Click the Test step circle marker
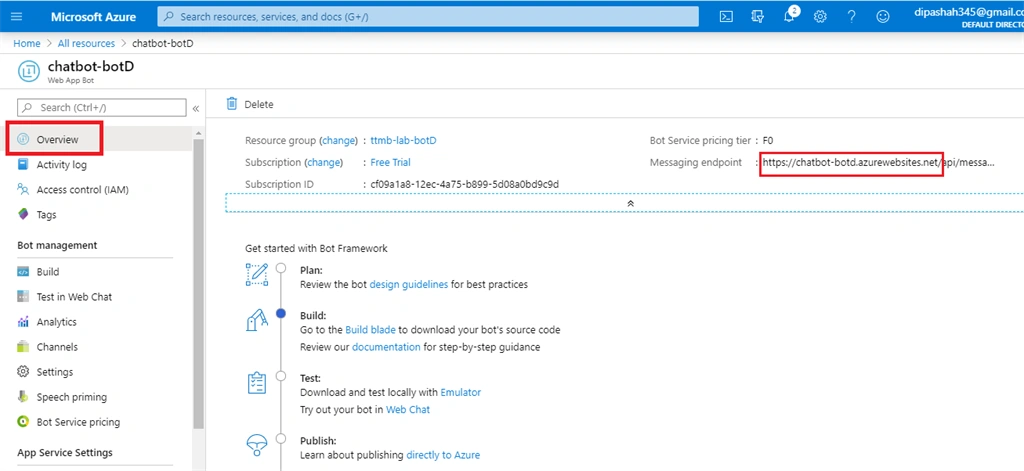The image size is (1024, 471). tap(281, 376)
